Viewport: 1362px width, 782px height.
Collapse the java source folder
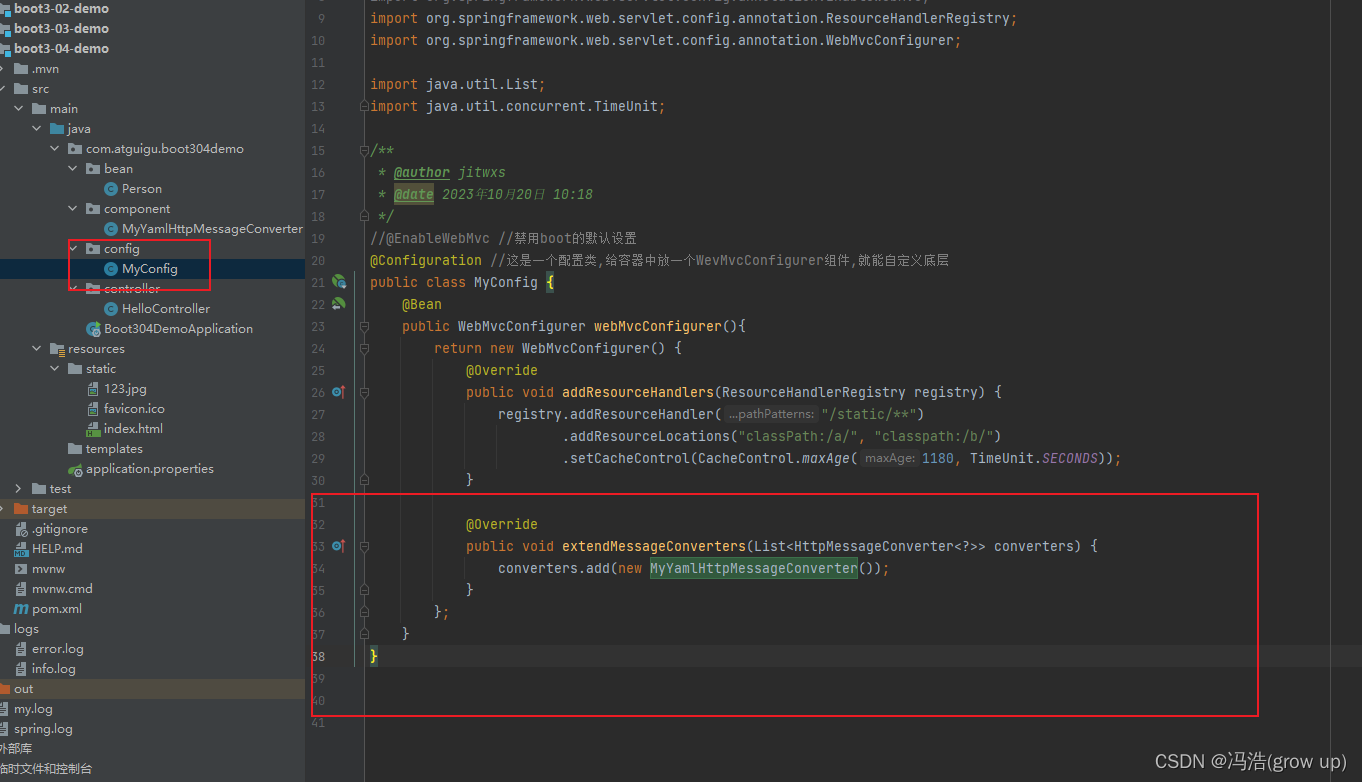[37, 129]
